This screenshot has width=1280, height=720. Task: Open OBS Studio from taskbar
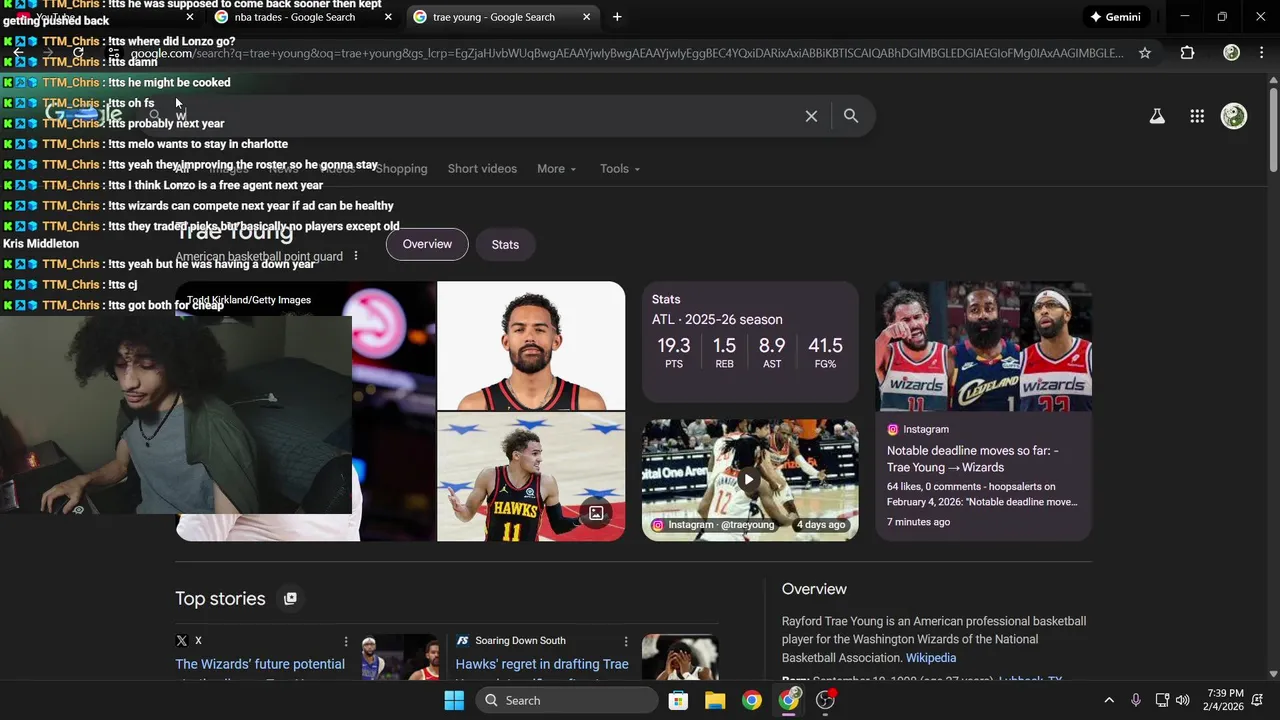[826, 700]
